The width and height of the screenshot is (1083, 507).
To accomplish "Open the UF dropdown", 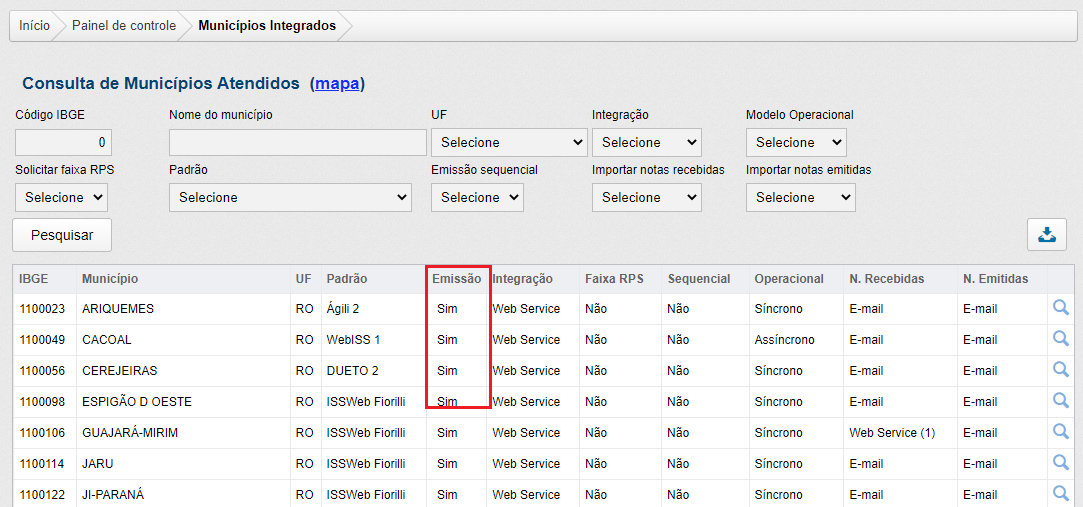I will [x=509, y=142].
